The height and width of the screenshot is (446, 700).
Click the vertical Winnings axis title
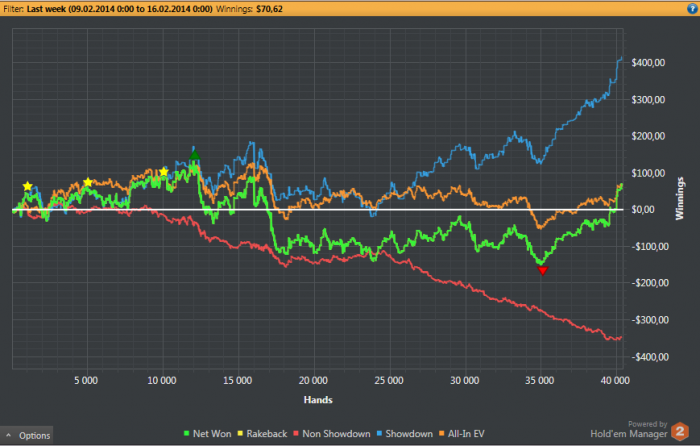tap(679, 199)
